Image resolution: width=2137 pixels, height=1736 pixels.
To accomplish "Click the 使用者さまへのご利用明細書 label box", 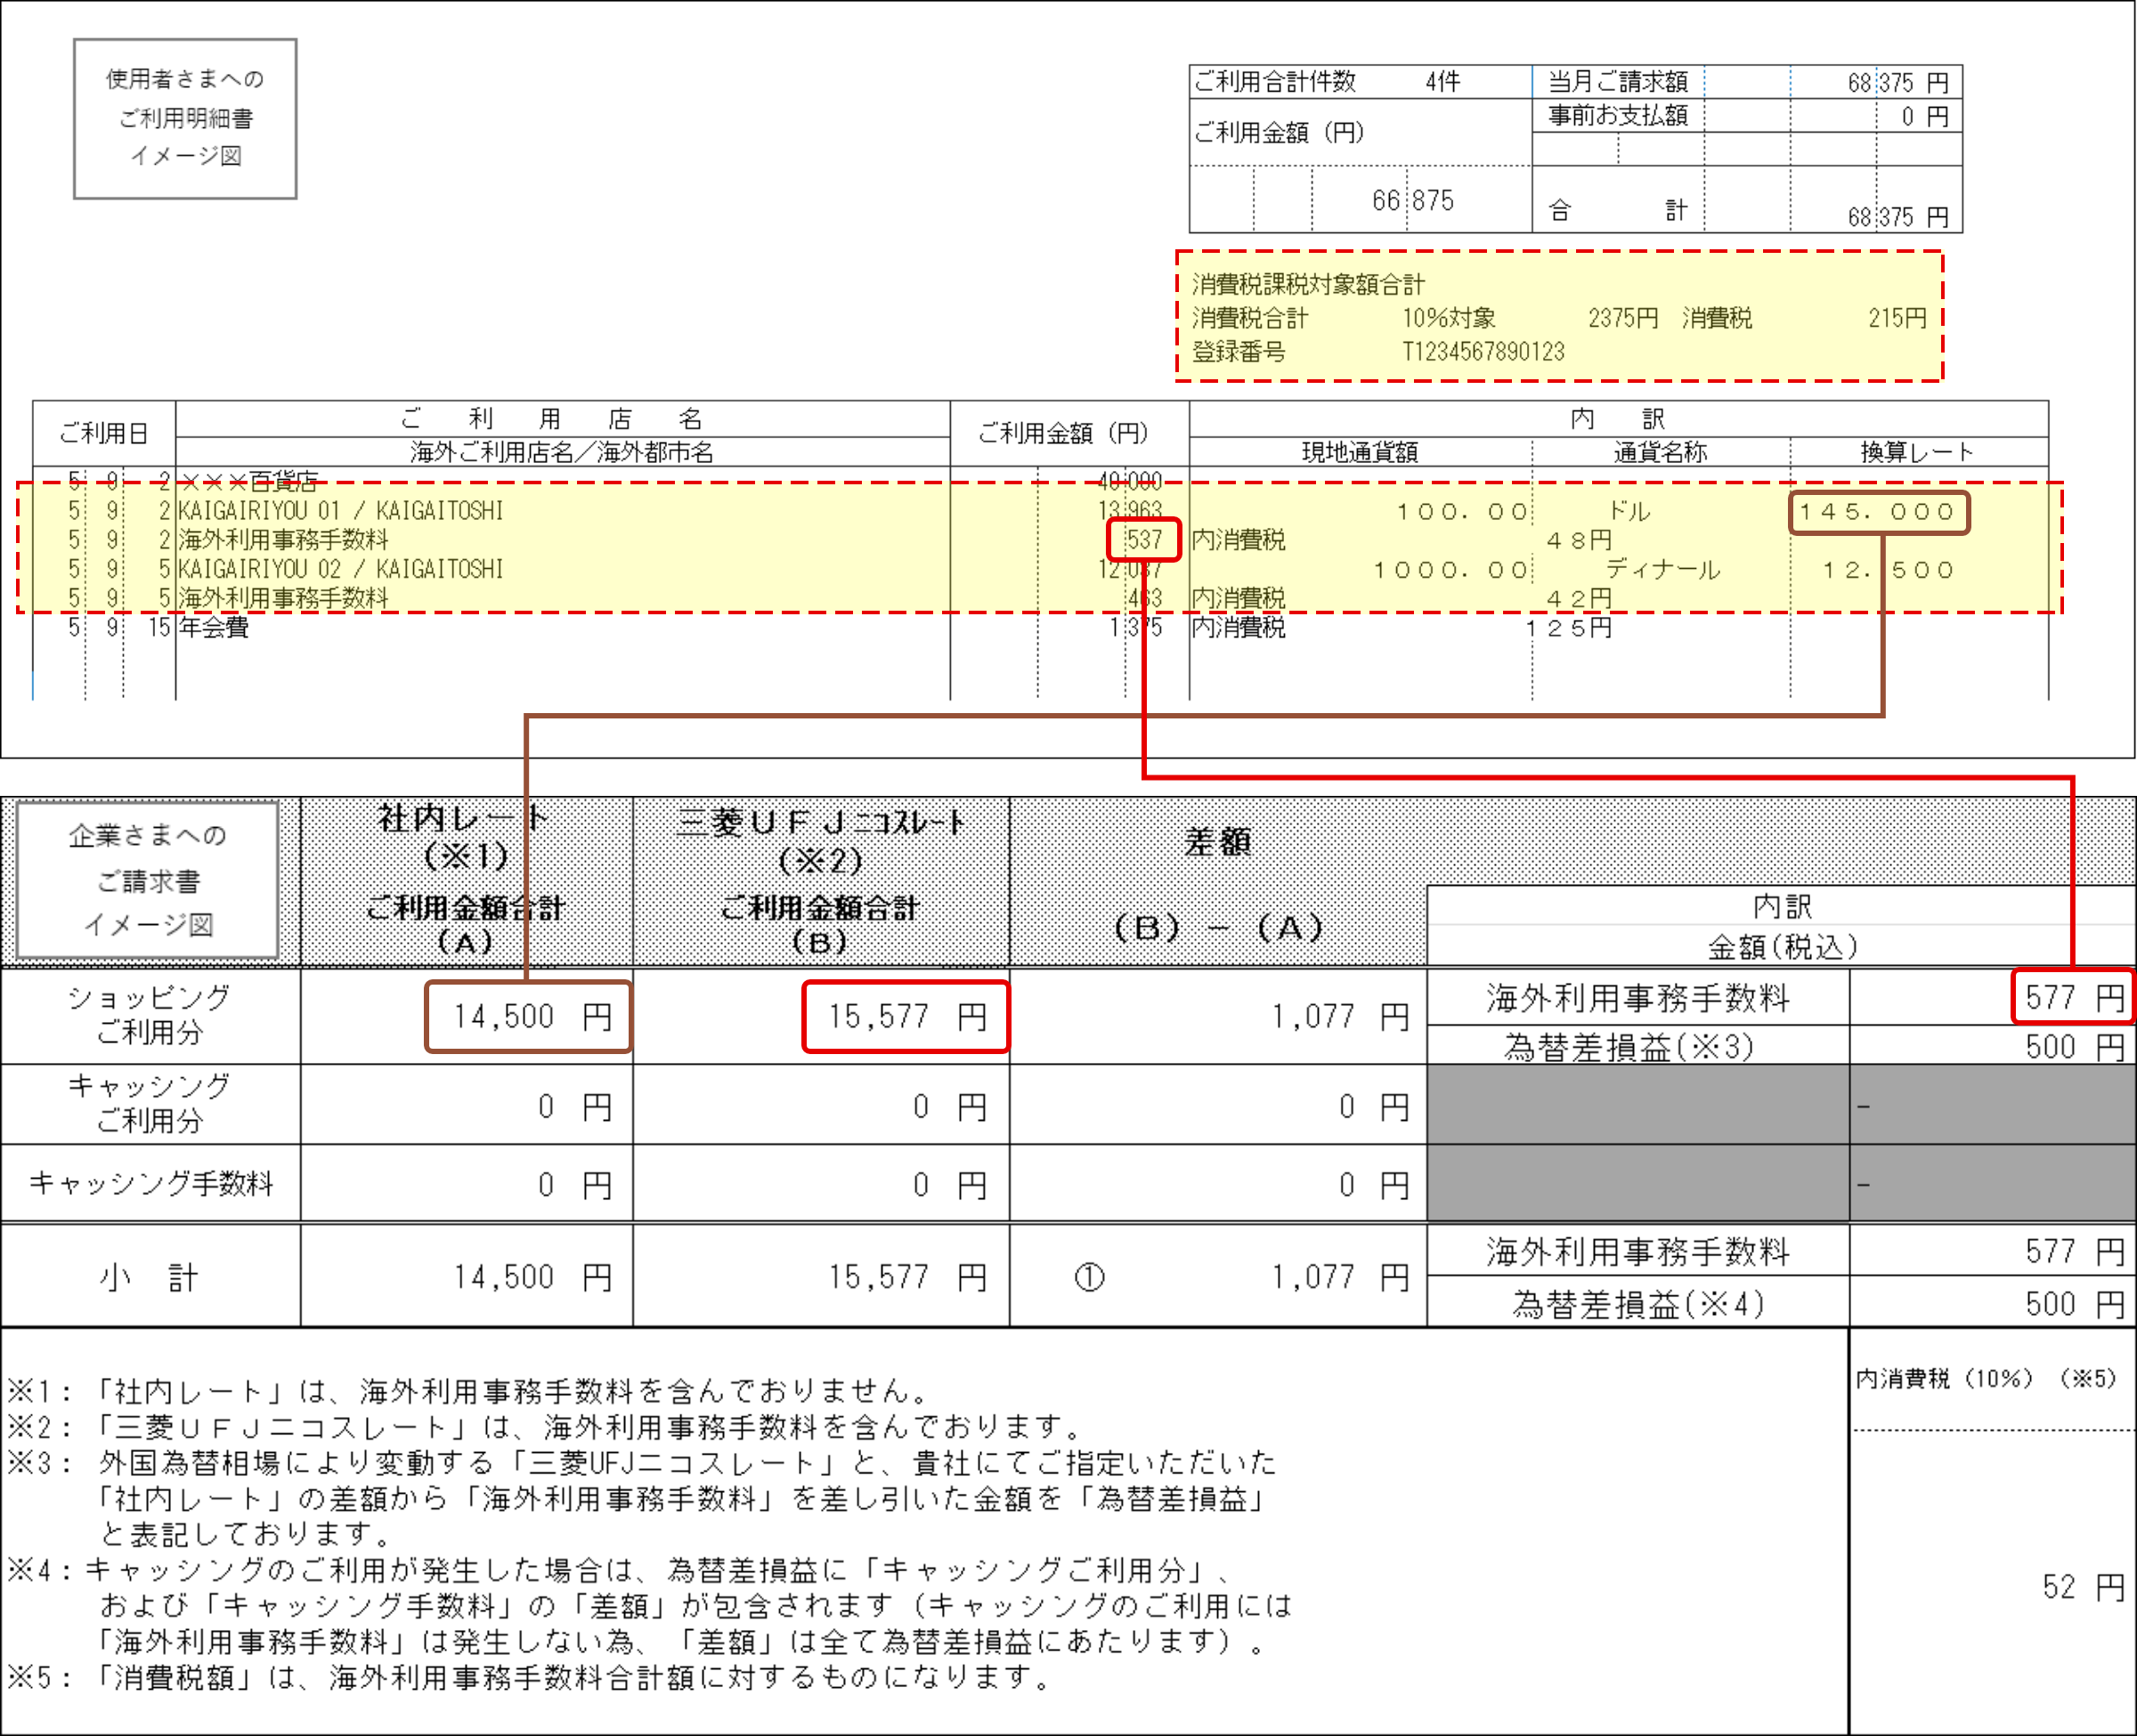I will coord(185,118).
